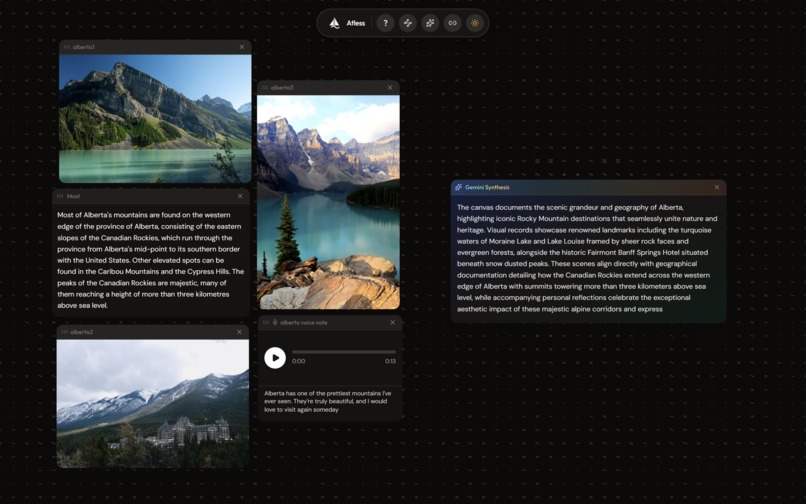The image size is (806, 504).
Task: Click the alberta2 card title
Action: pos(81,332)
